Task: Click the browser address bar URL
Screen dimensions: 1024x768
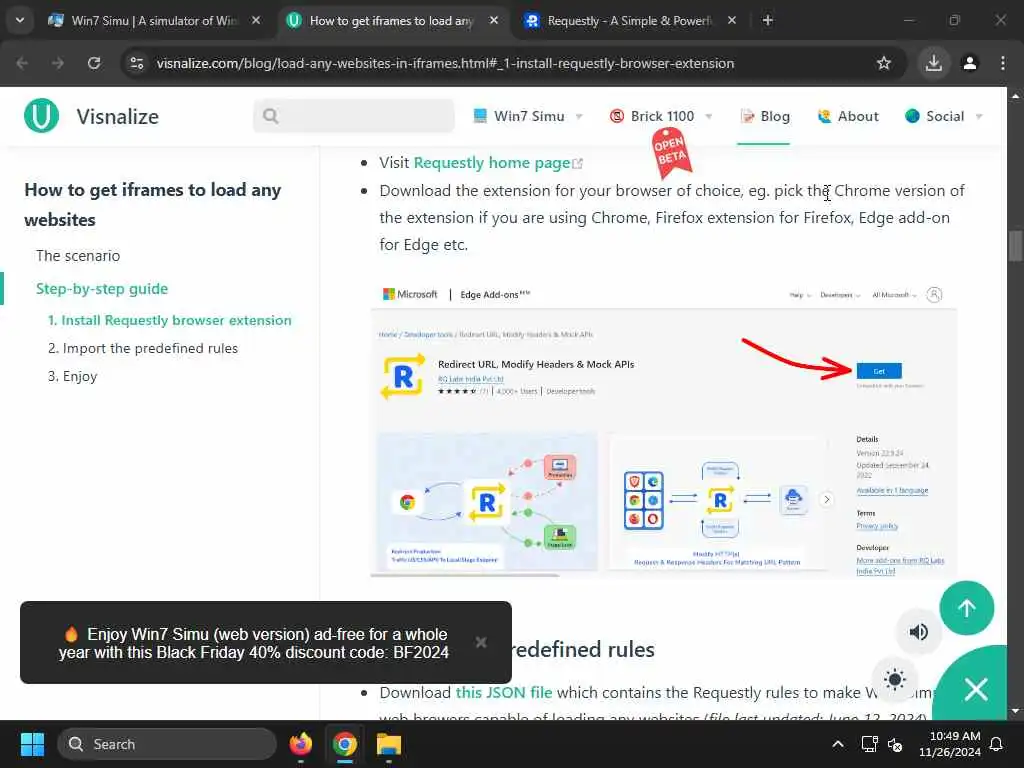Action: [x=445, y=63]
